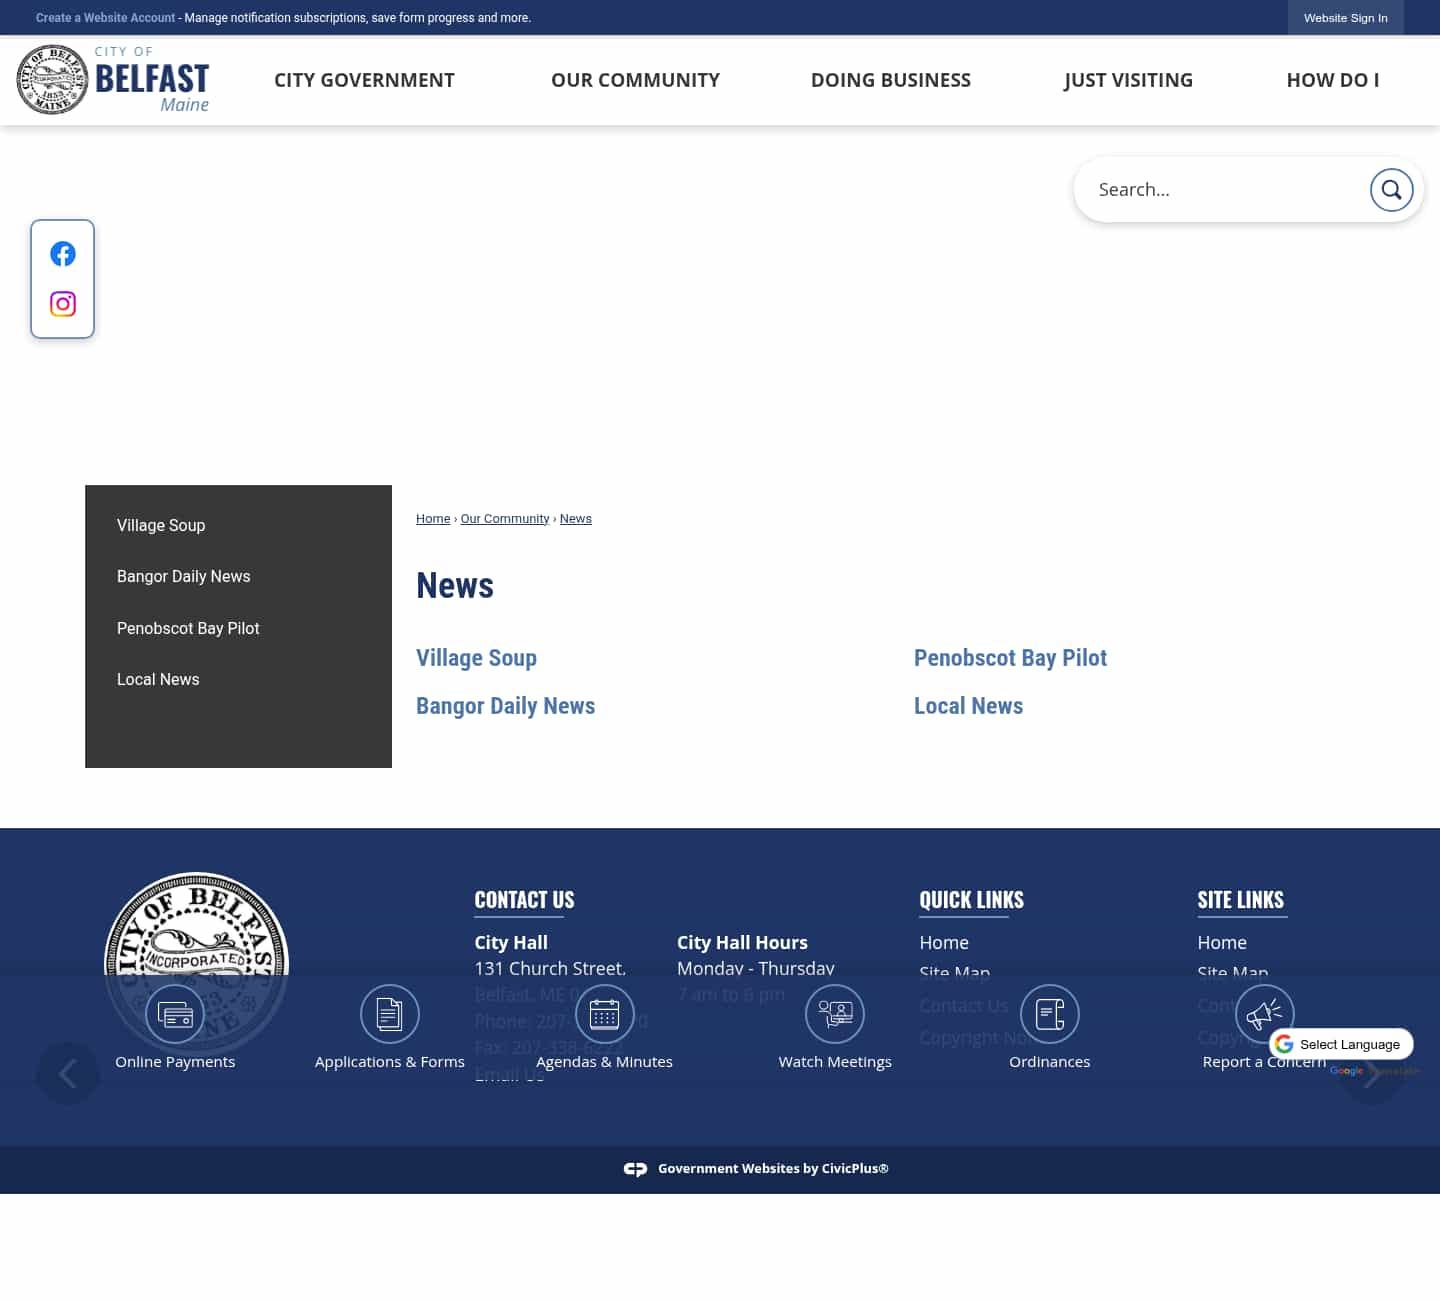The width and height of the screenshot is (1440, 1302).
Task: Click Home under Site Links
Action: coord(1222,943)
